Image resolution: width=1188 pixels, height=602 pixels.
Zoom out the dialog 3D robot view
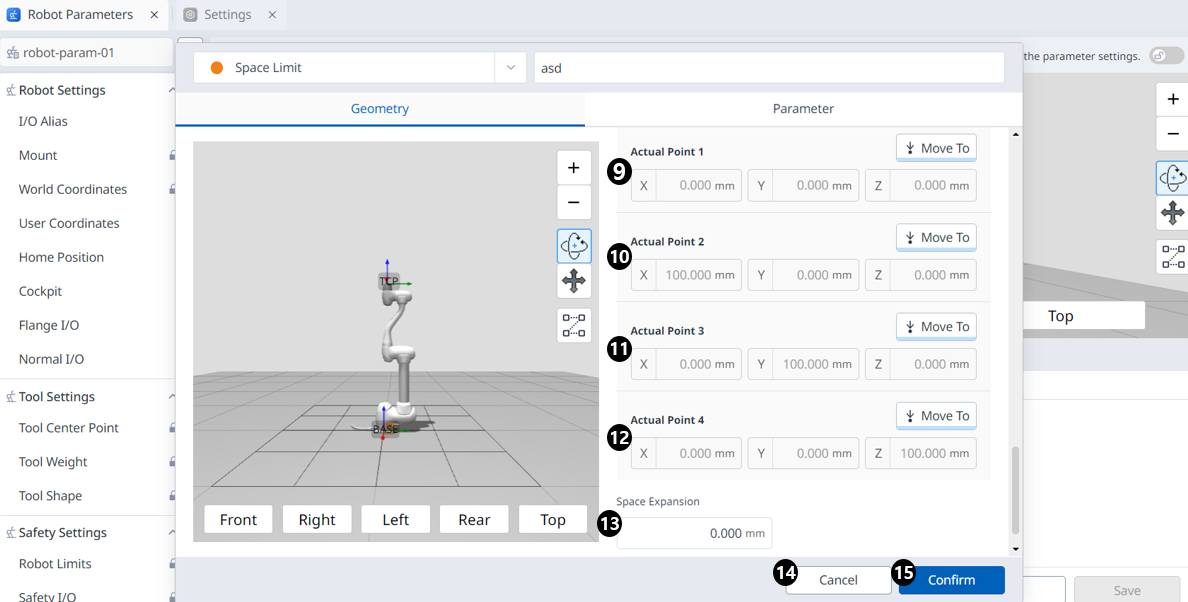pyautogui.click(x=573, y=203)
